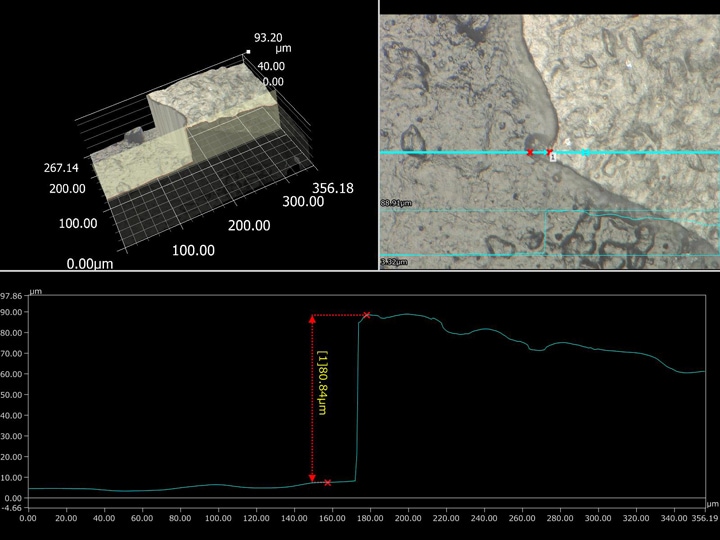
Task: Click the right red X marker labeled 1 in the microscope image
Action: [550, 153]
